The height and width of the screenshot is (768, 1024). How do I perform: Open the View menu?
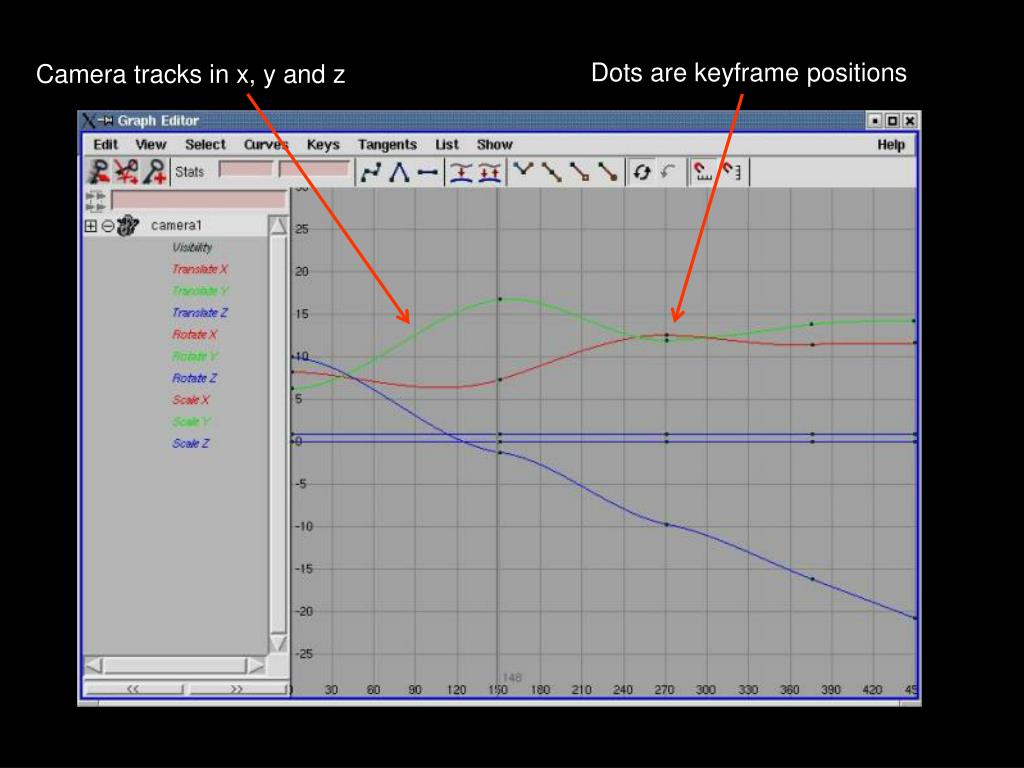150,144
